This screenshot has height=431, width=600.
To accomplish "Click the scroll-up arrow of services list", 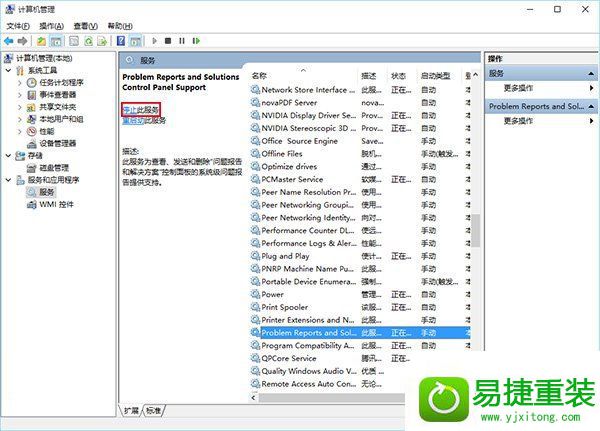I will pos(475,75).
